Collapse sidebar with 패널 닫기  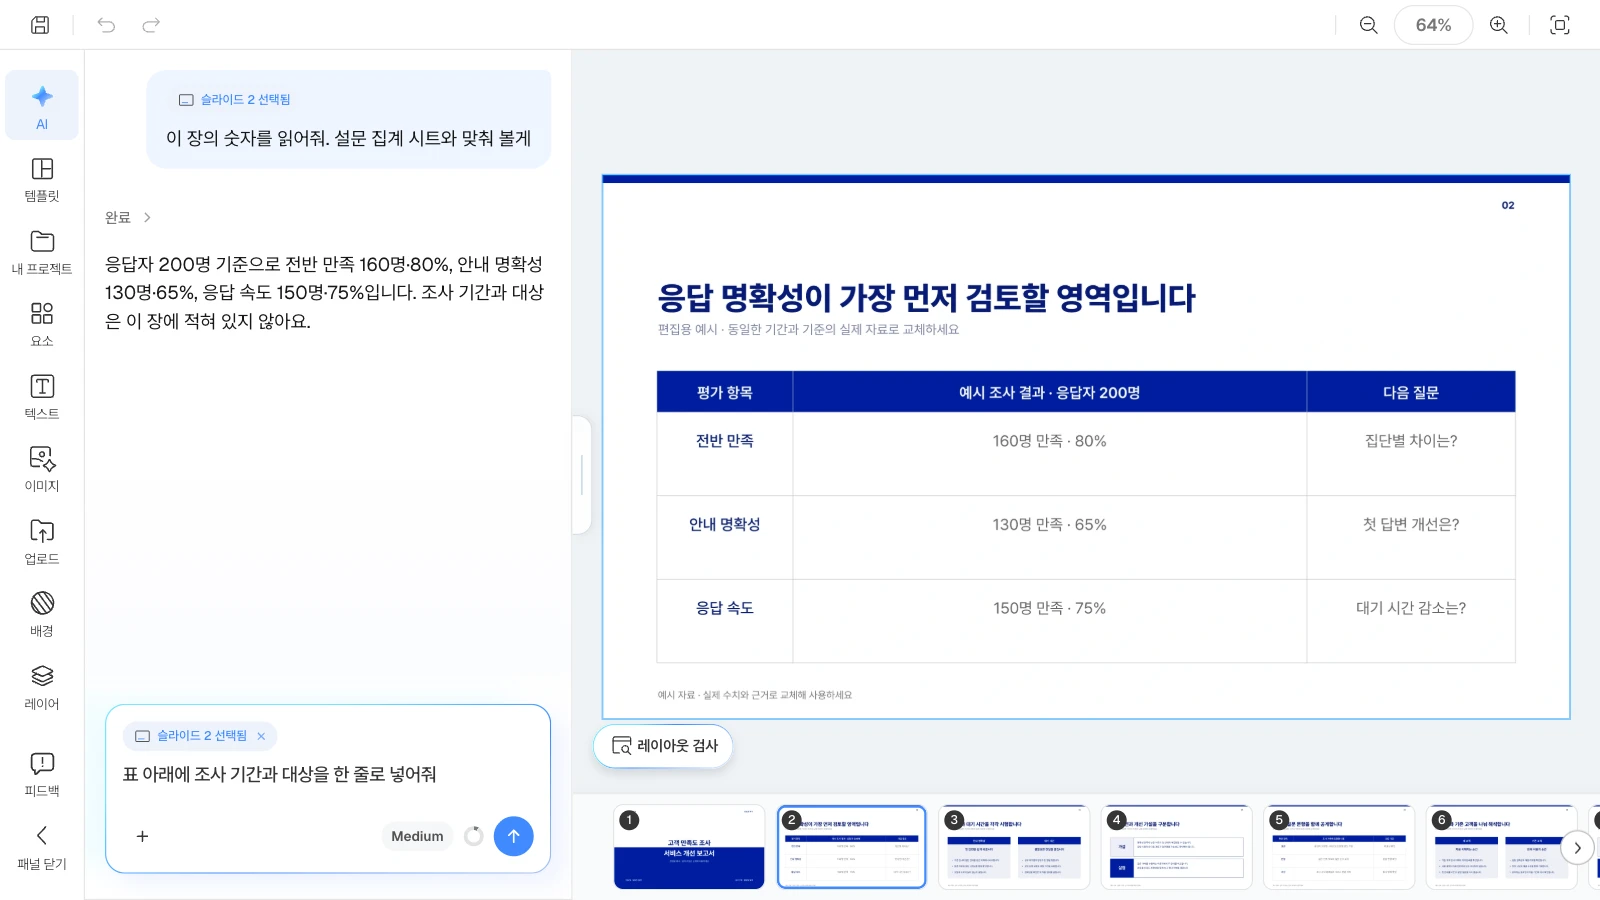(42, 847)
